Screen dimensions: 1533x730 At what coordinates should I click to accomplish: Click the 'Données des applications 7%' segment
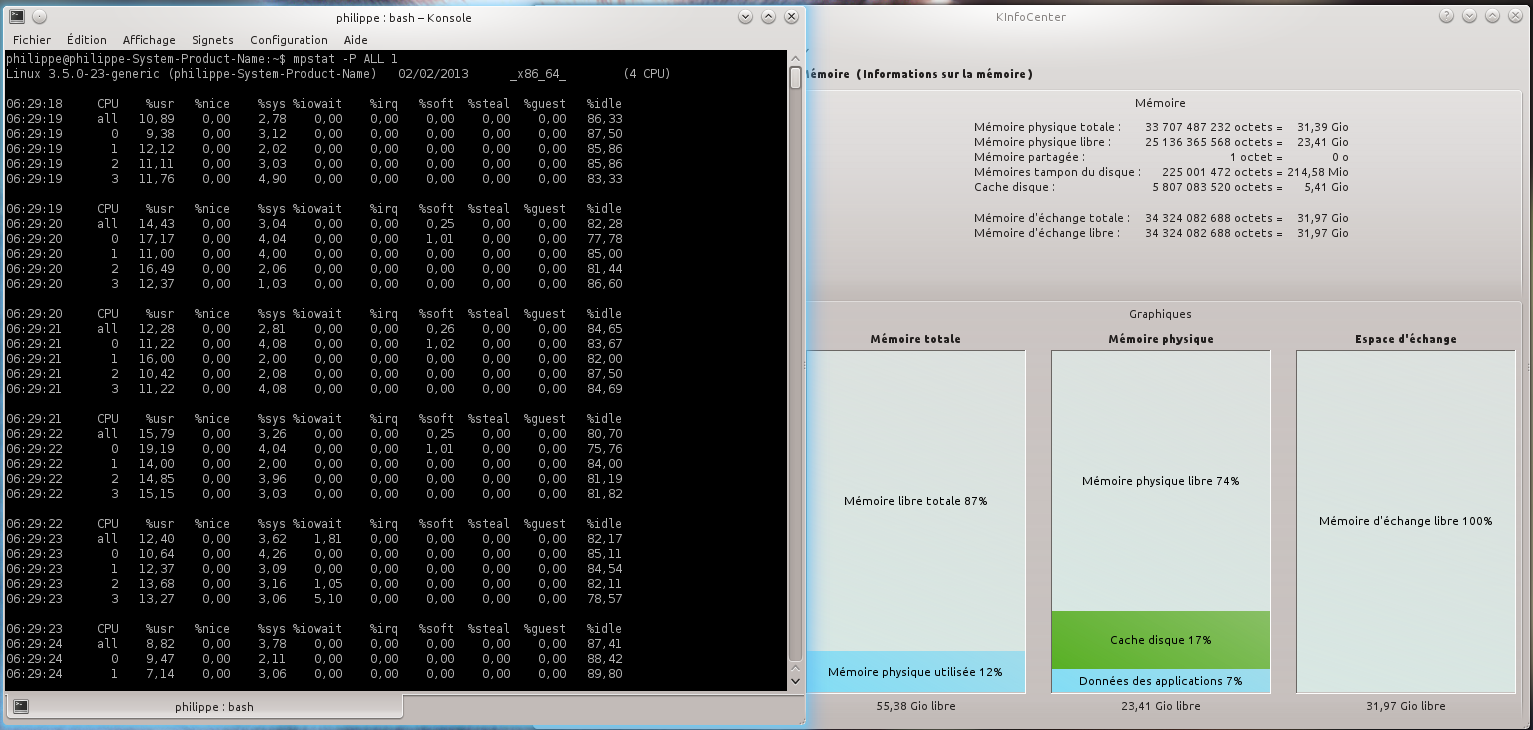click(x=1161, y=681)
